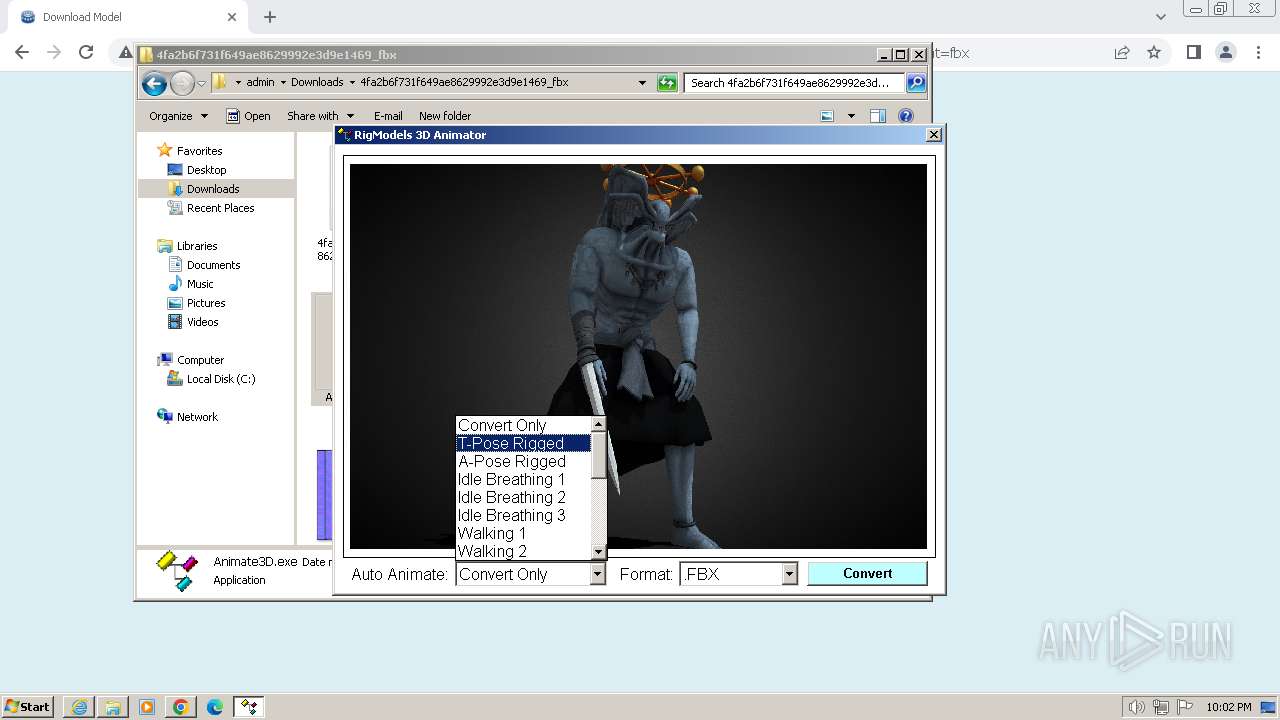
Task: Open Documents library
Action: (213, 265)
